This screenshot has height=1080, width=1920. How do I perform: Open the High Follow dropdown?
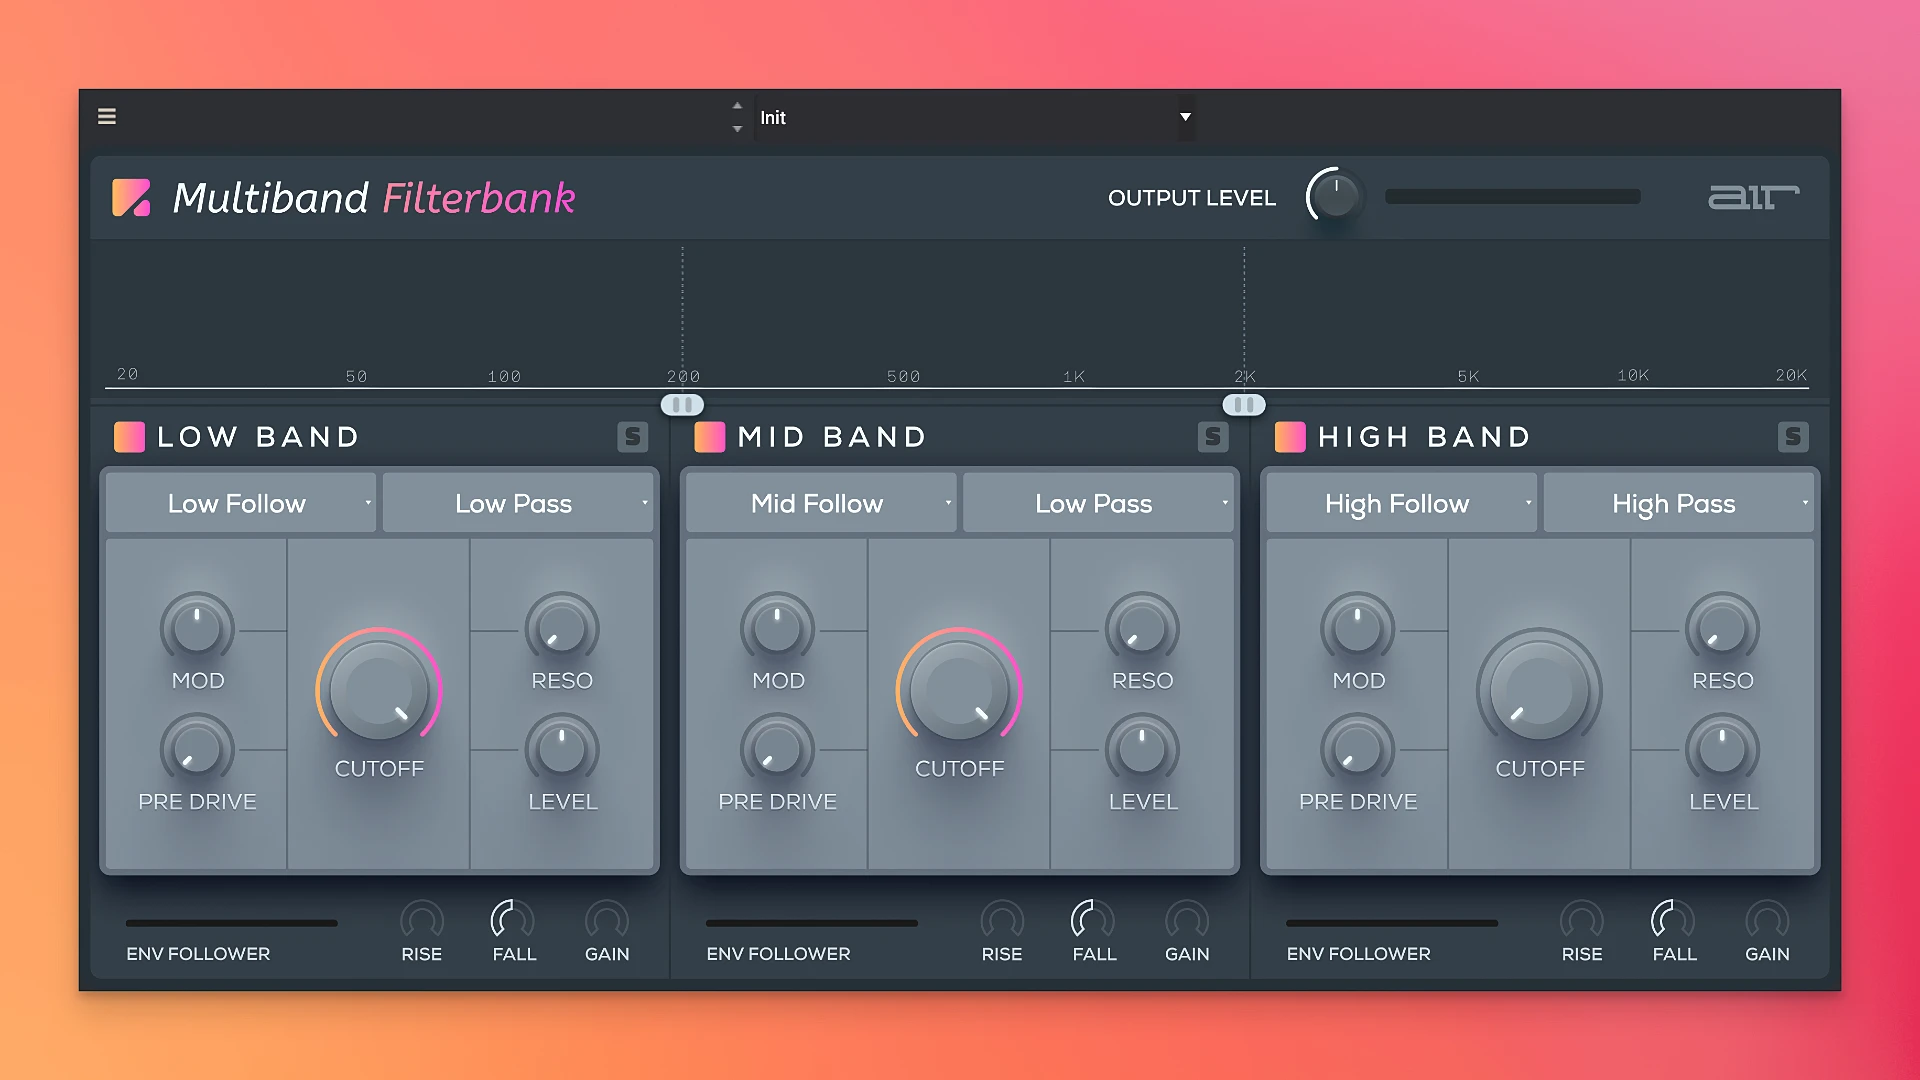(x=1401, y=503)
